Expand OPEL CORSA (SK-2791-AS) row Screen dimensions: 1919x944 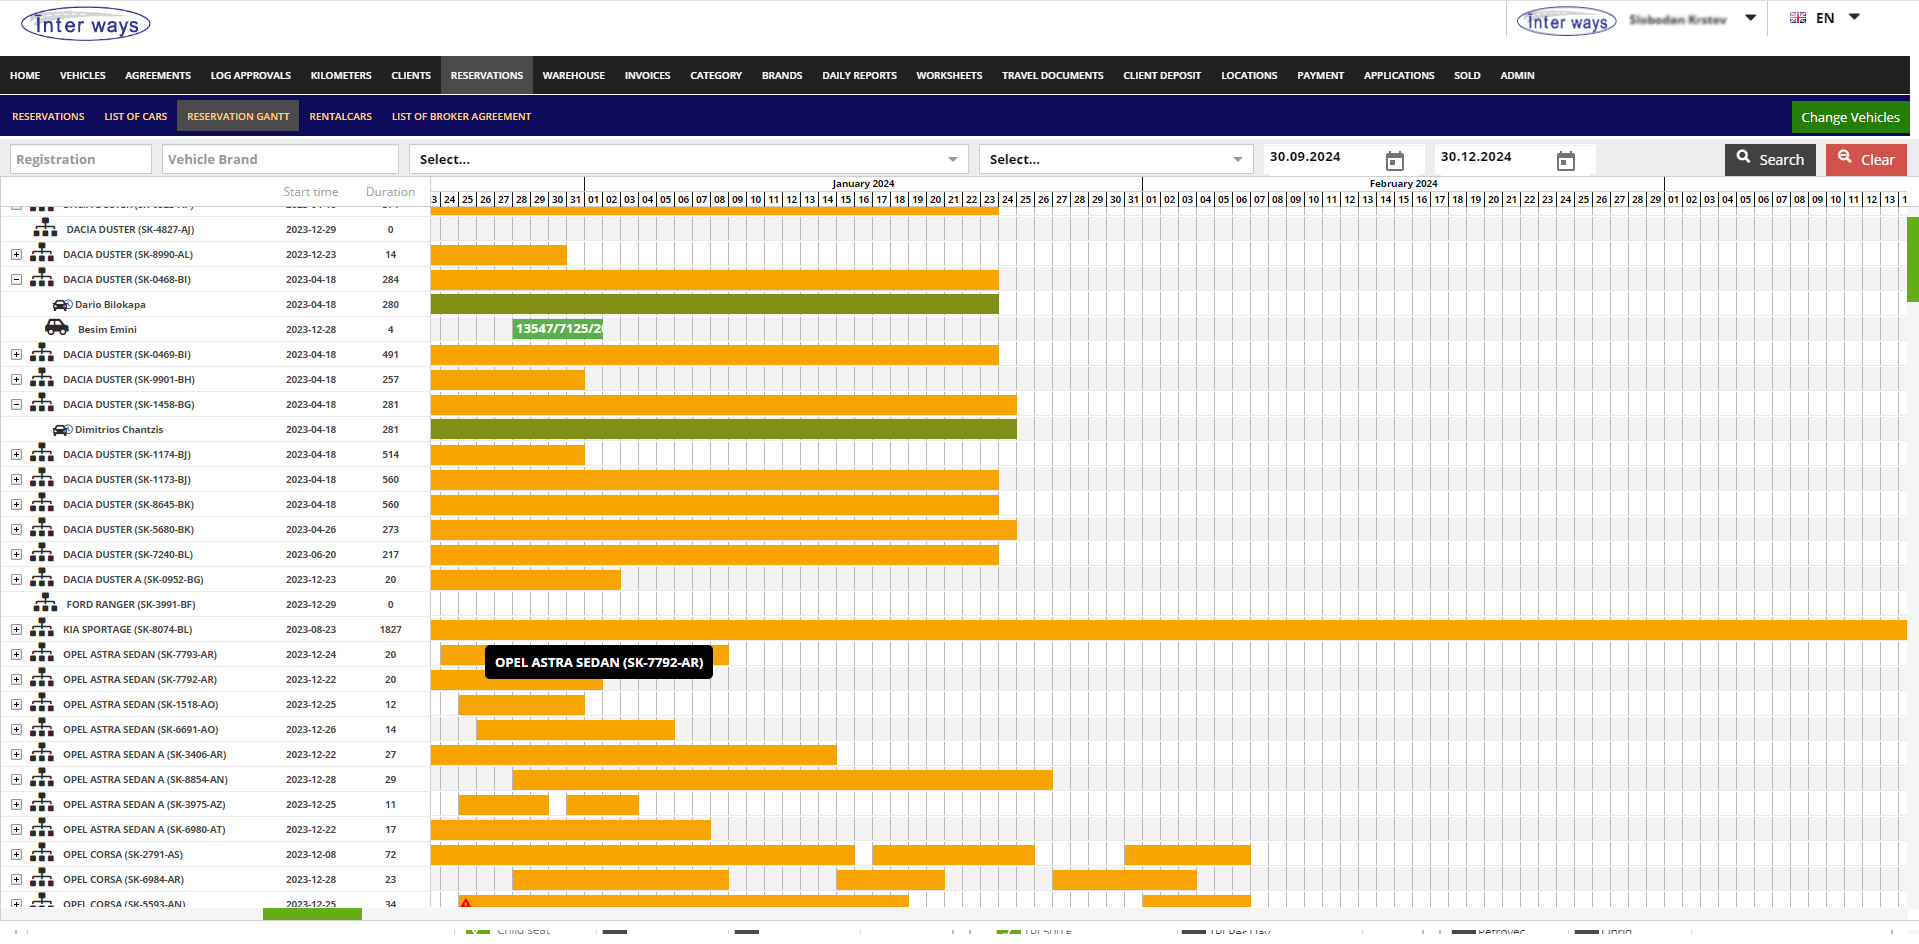16,854
